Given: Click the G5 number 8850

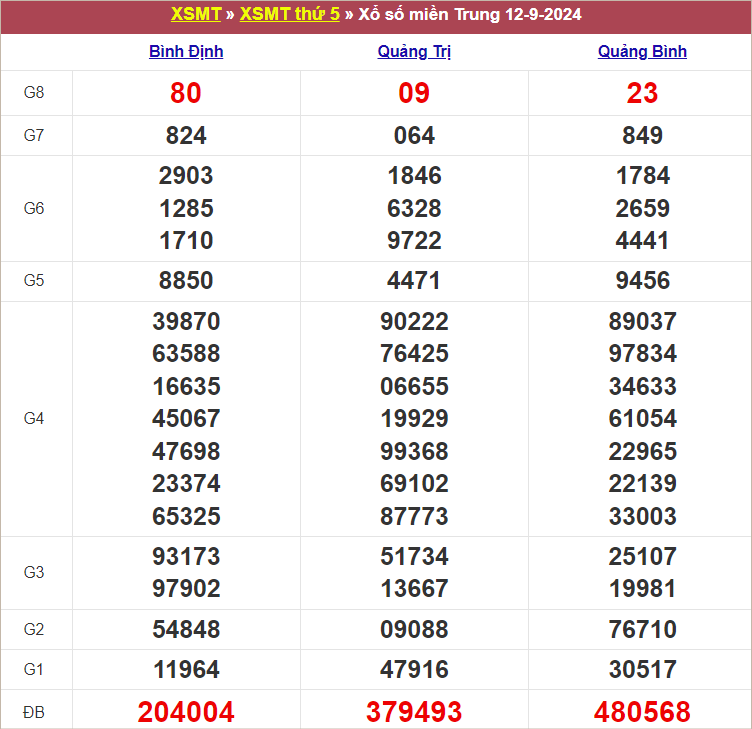Looking at the screenshot, I should (186, 280).
